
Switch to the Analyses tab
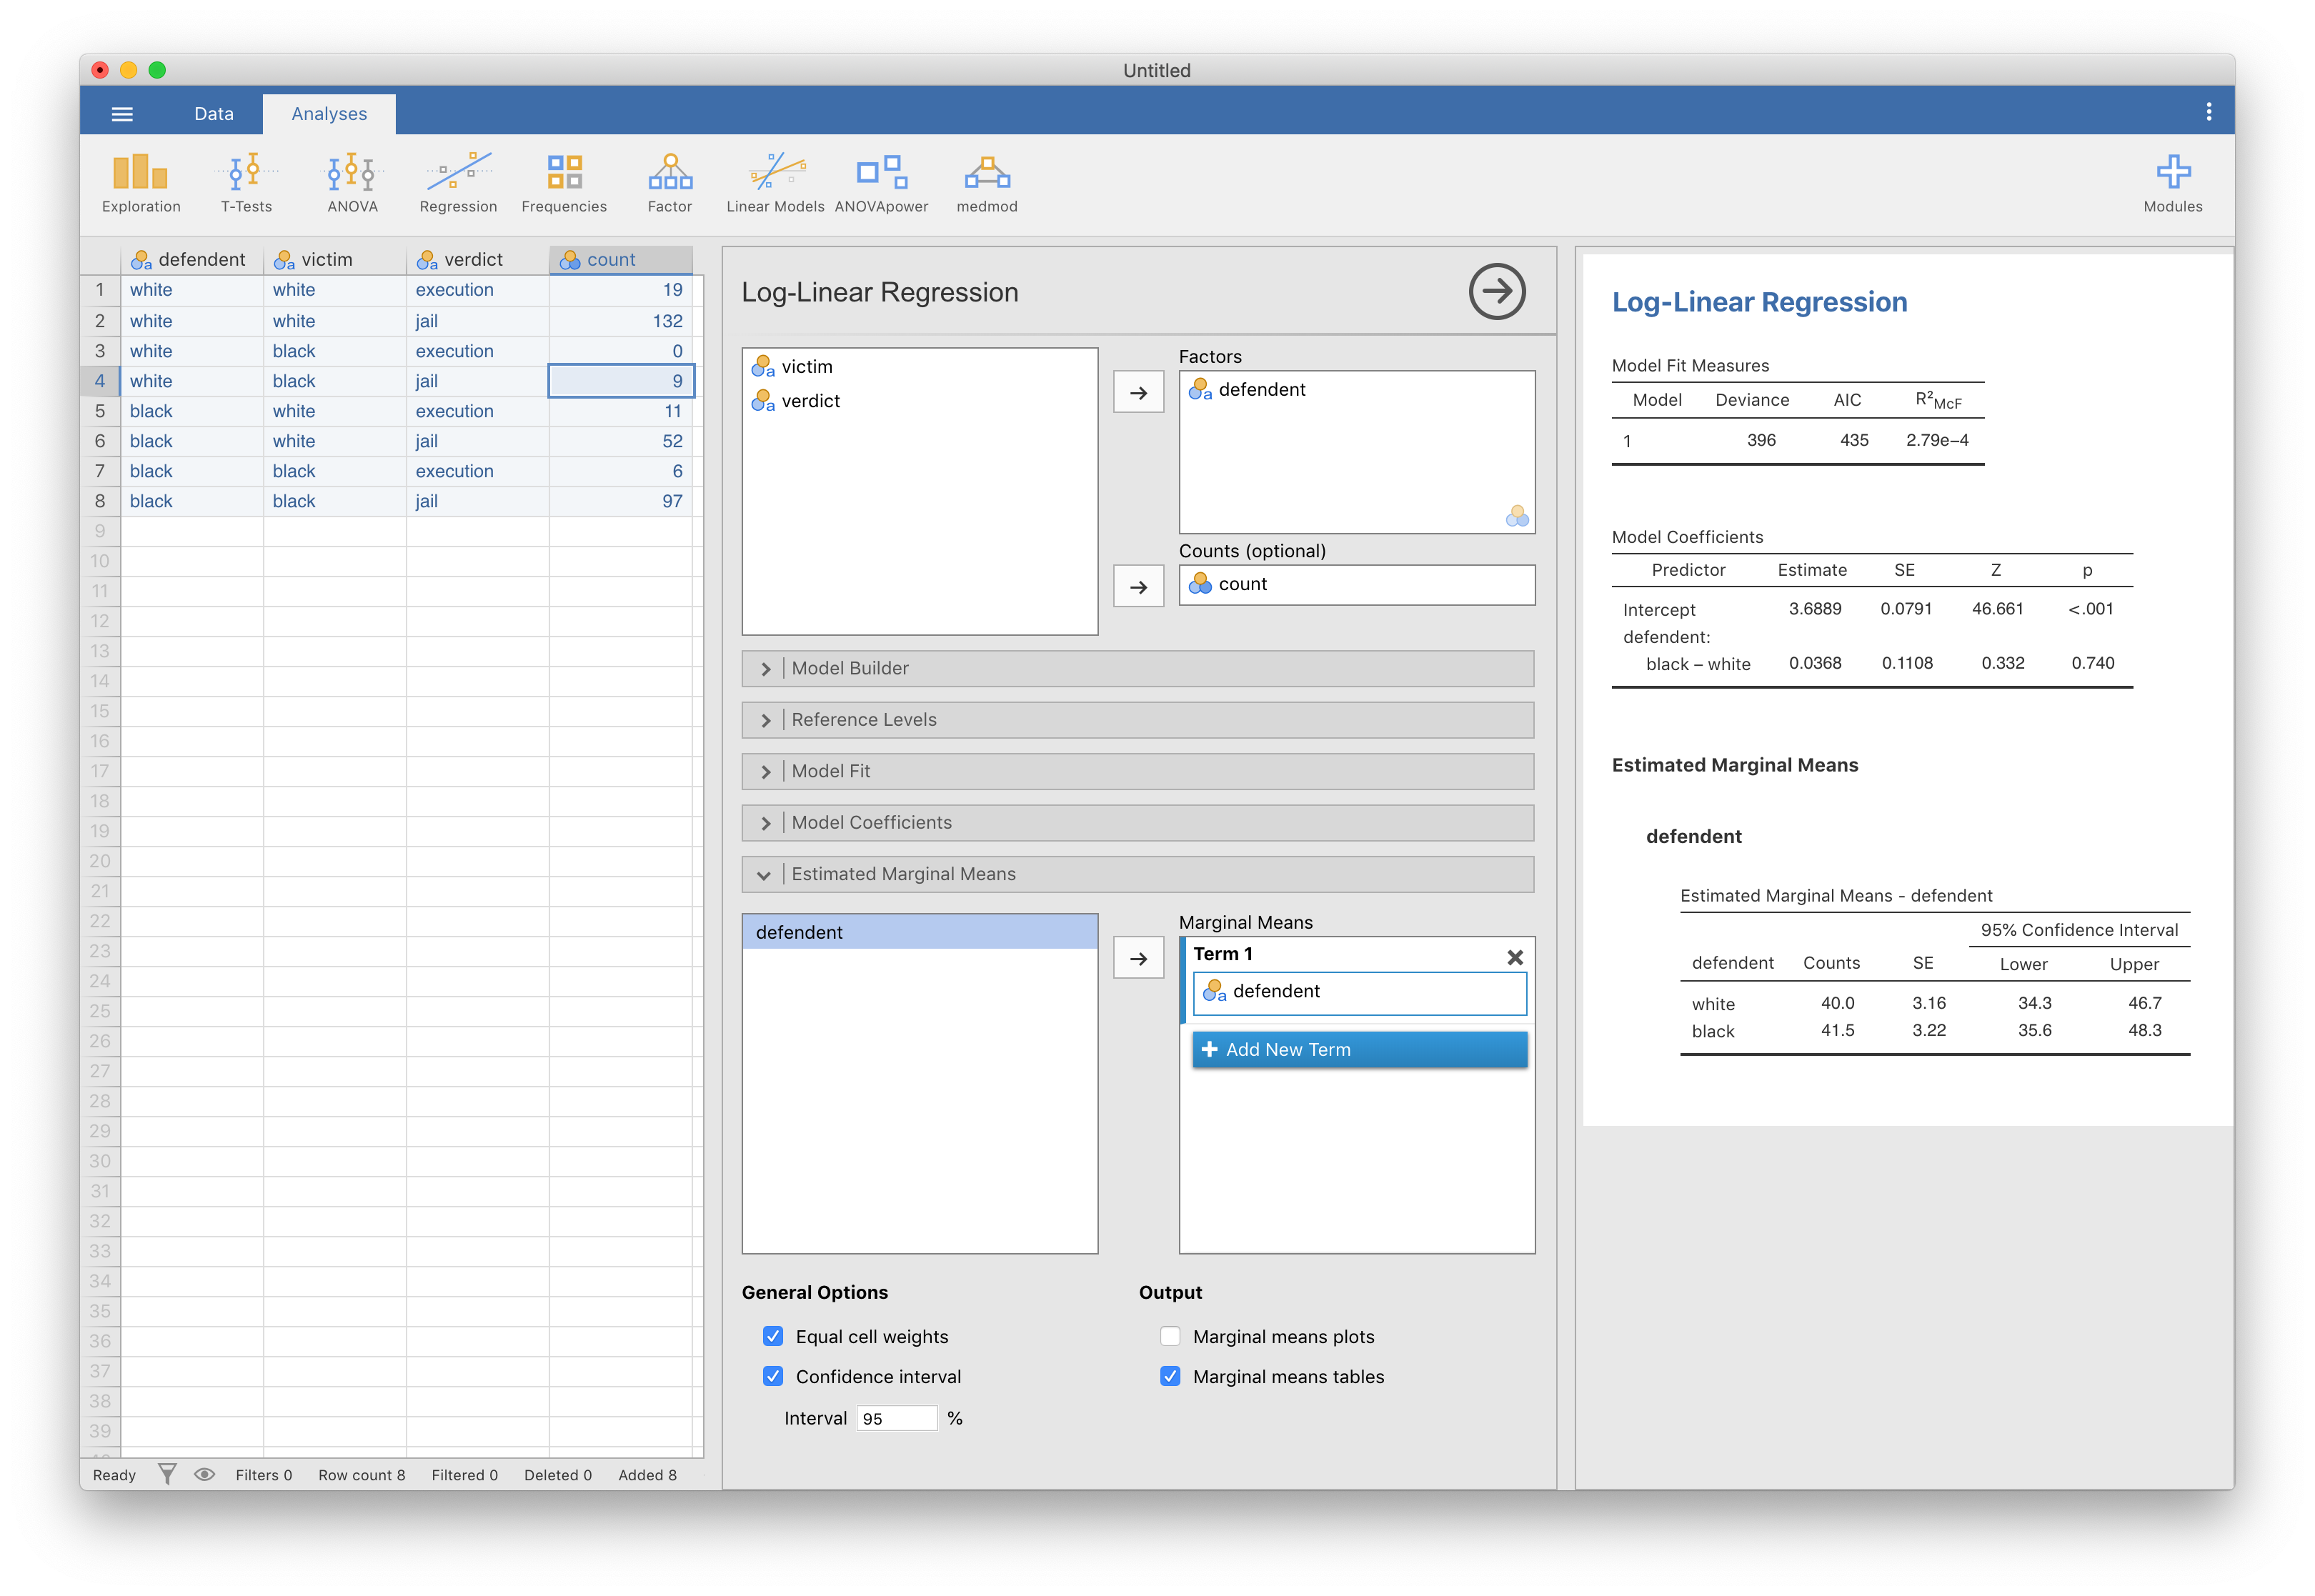point(329,114)
